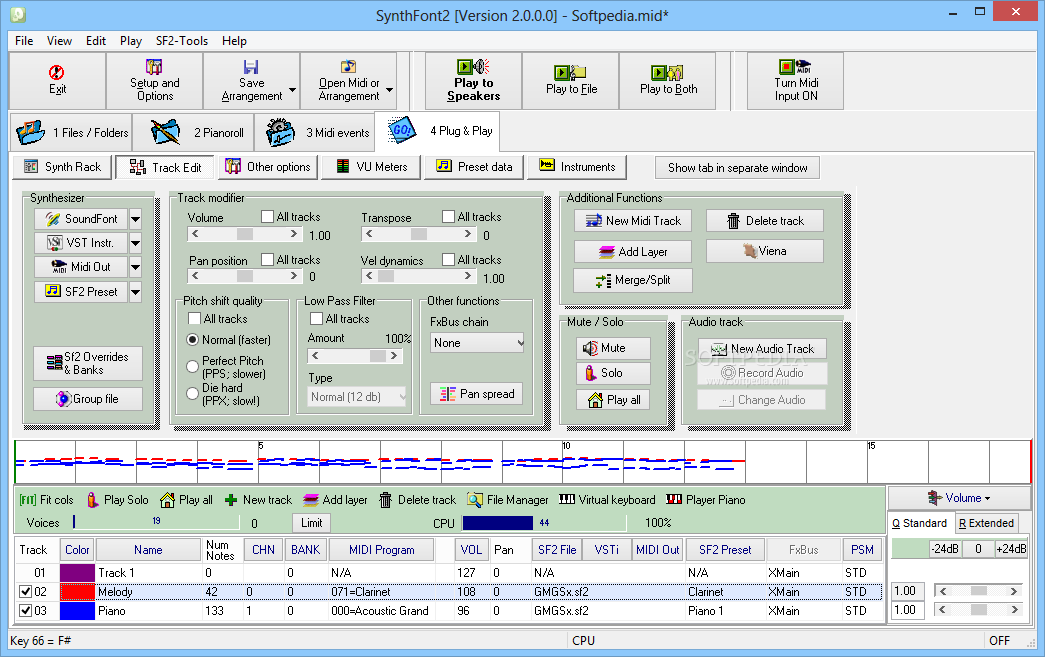This screenshot has width=1045, height=657.
Task: Uncheck the Melody track 02 checkbox
Action: pos(25,592)
